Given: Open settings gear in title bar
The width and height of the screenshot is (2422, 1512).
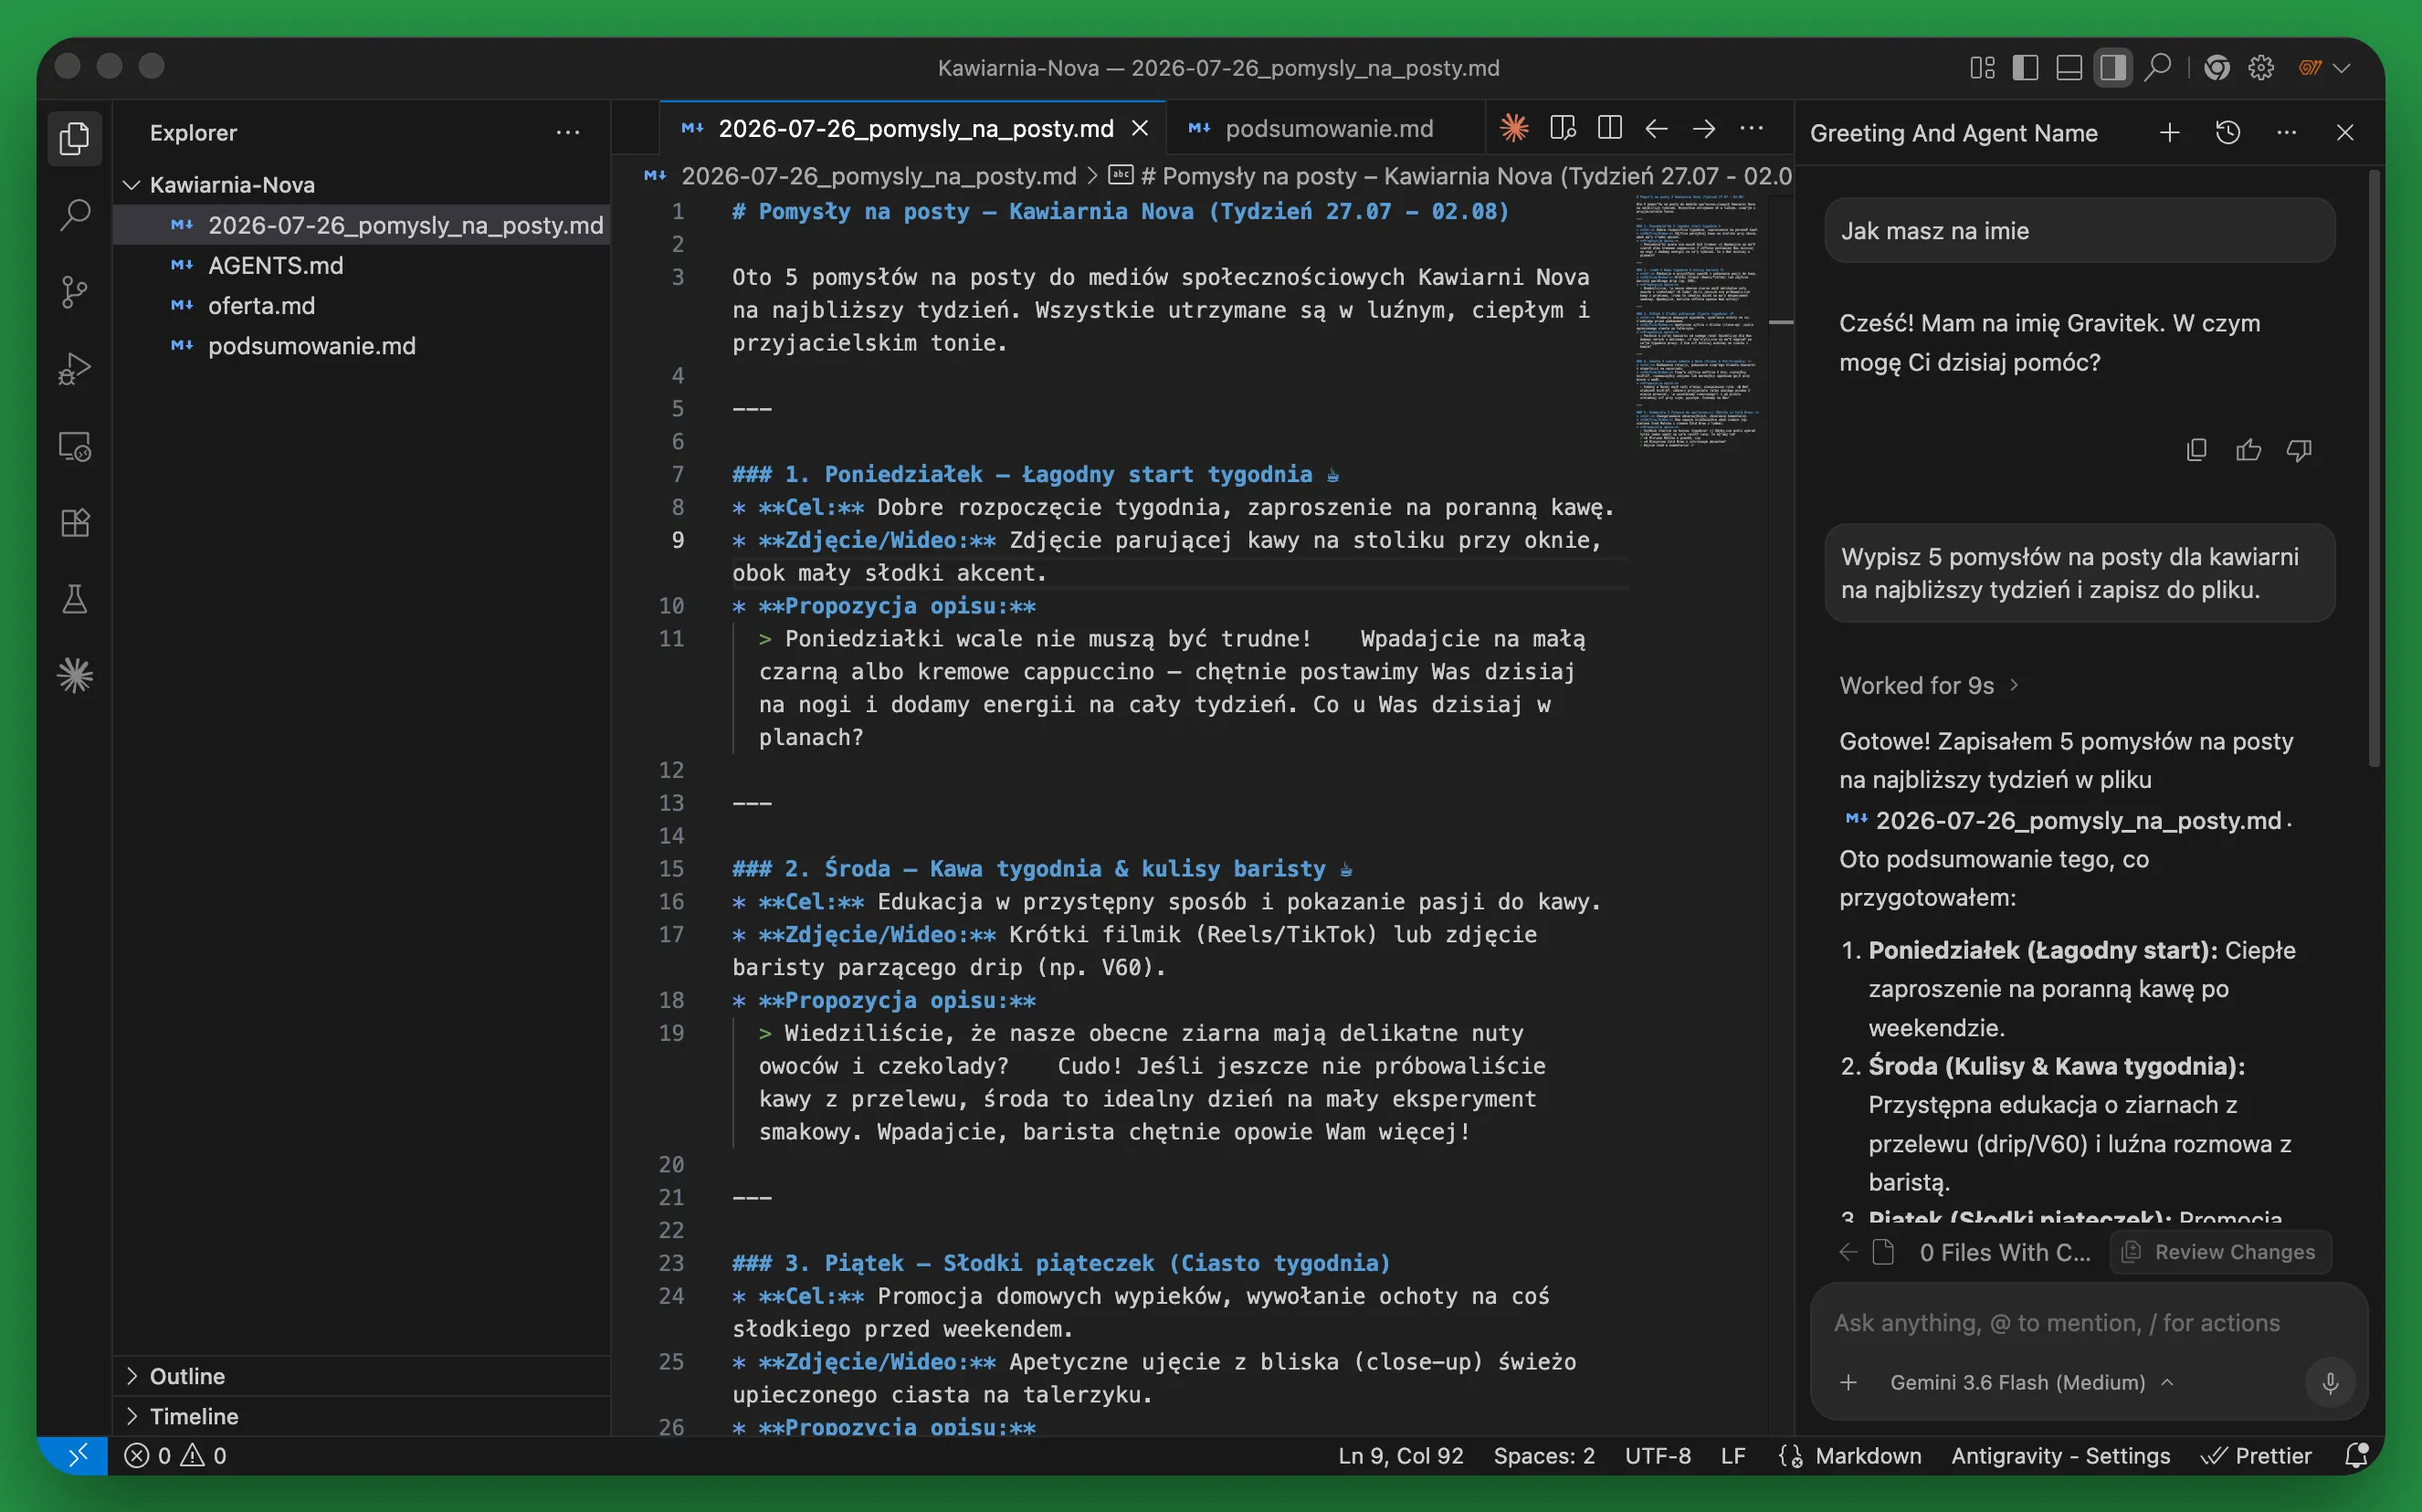Looking at the screenshot, I should coord(2261,68).
